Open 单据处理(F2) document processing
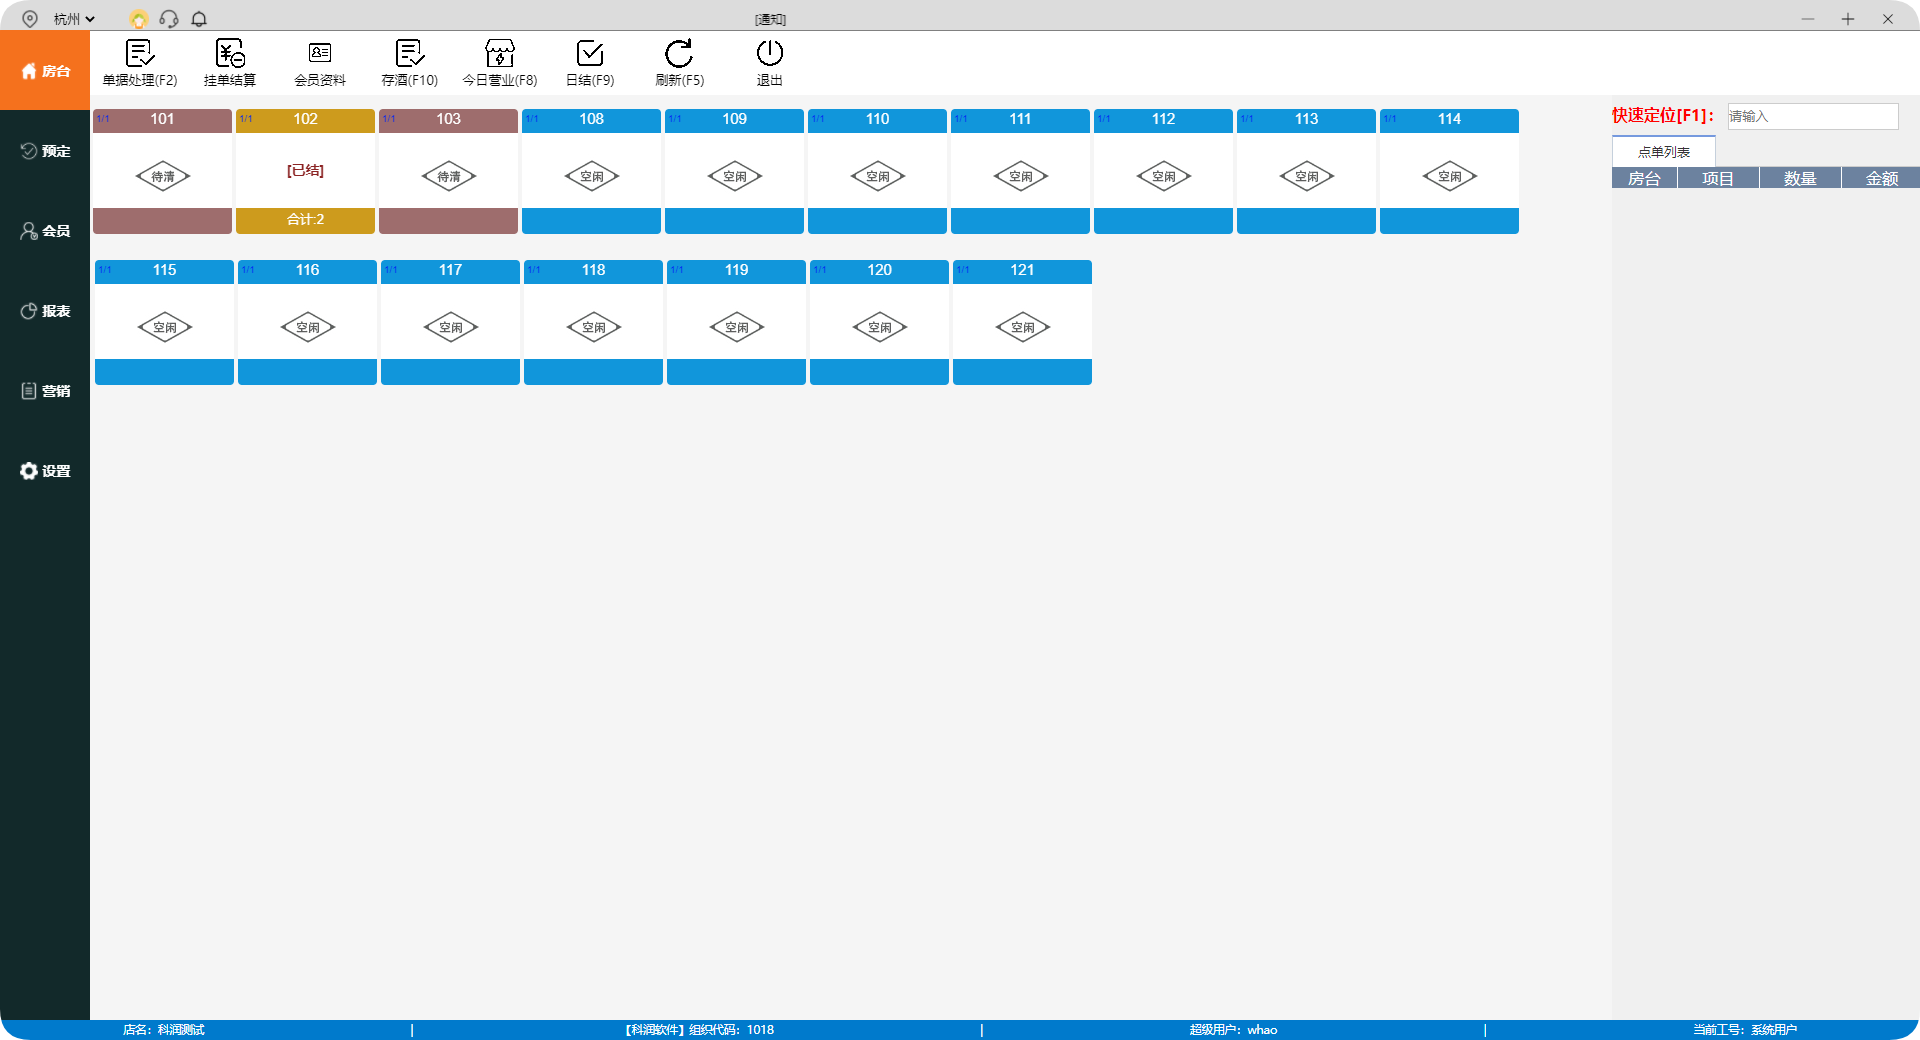Viewport: 1920px width, 1040px height. pyautogui.click(x=140, y=63)
